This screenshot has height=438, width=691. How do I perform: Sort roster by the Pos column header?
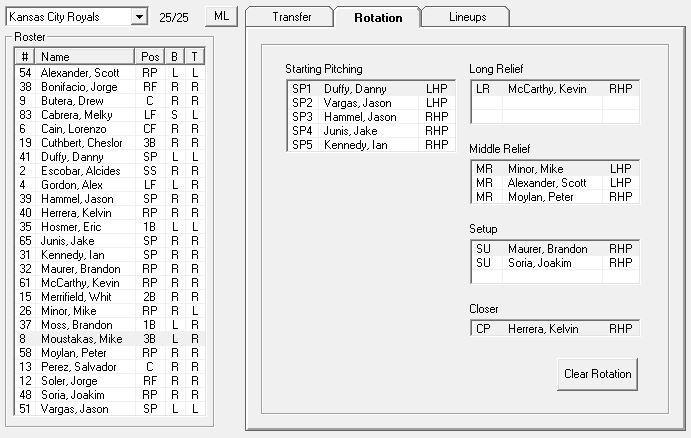pyautogui.click(x=150, y=57)
